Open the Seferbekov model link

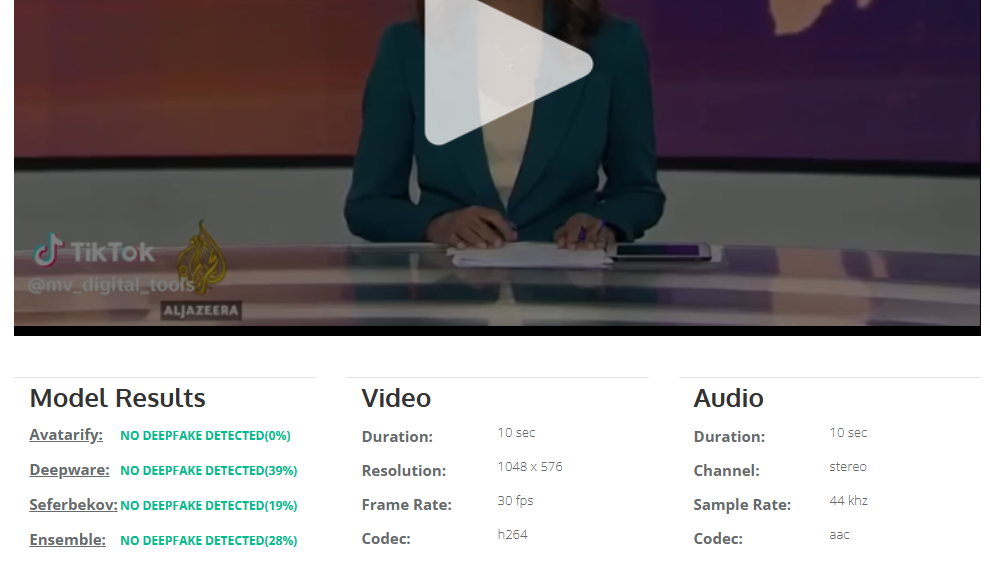pyautogui.click(x=73, y=505)
